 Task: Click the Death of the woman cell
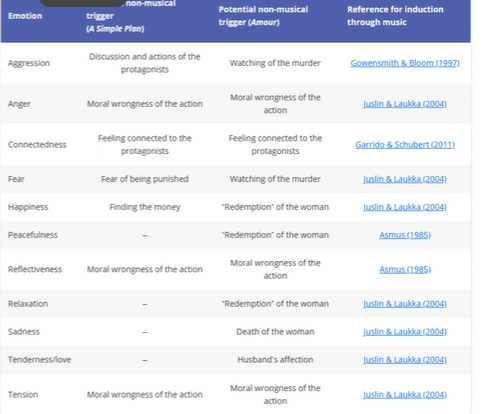click(275, 332)
